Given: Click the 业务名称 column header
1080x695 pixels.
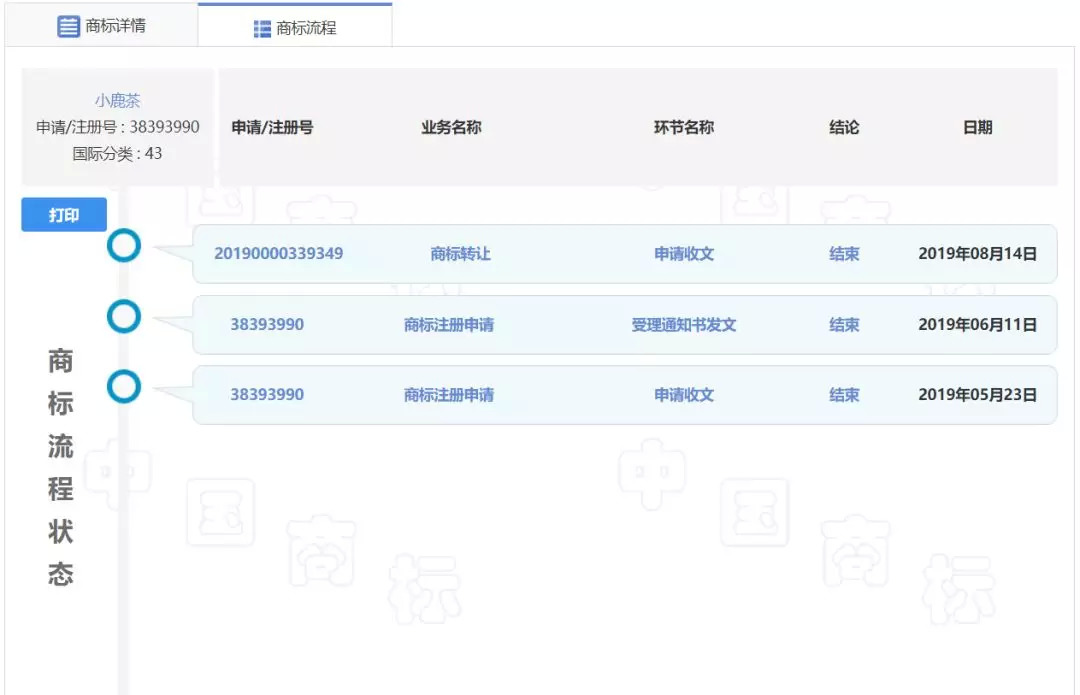Looking at the screenshot, I should [451, 128].
